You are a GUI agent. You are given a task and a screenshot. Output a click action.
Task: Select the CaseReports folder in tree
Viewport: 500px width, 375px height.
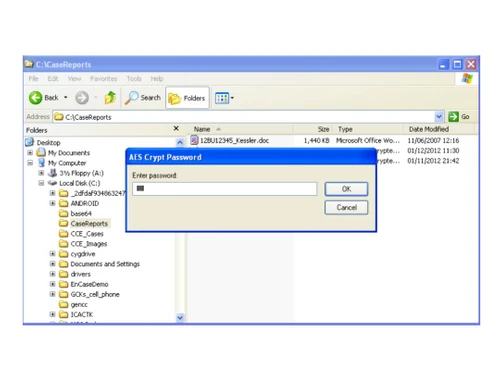[x=89, y=223]
